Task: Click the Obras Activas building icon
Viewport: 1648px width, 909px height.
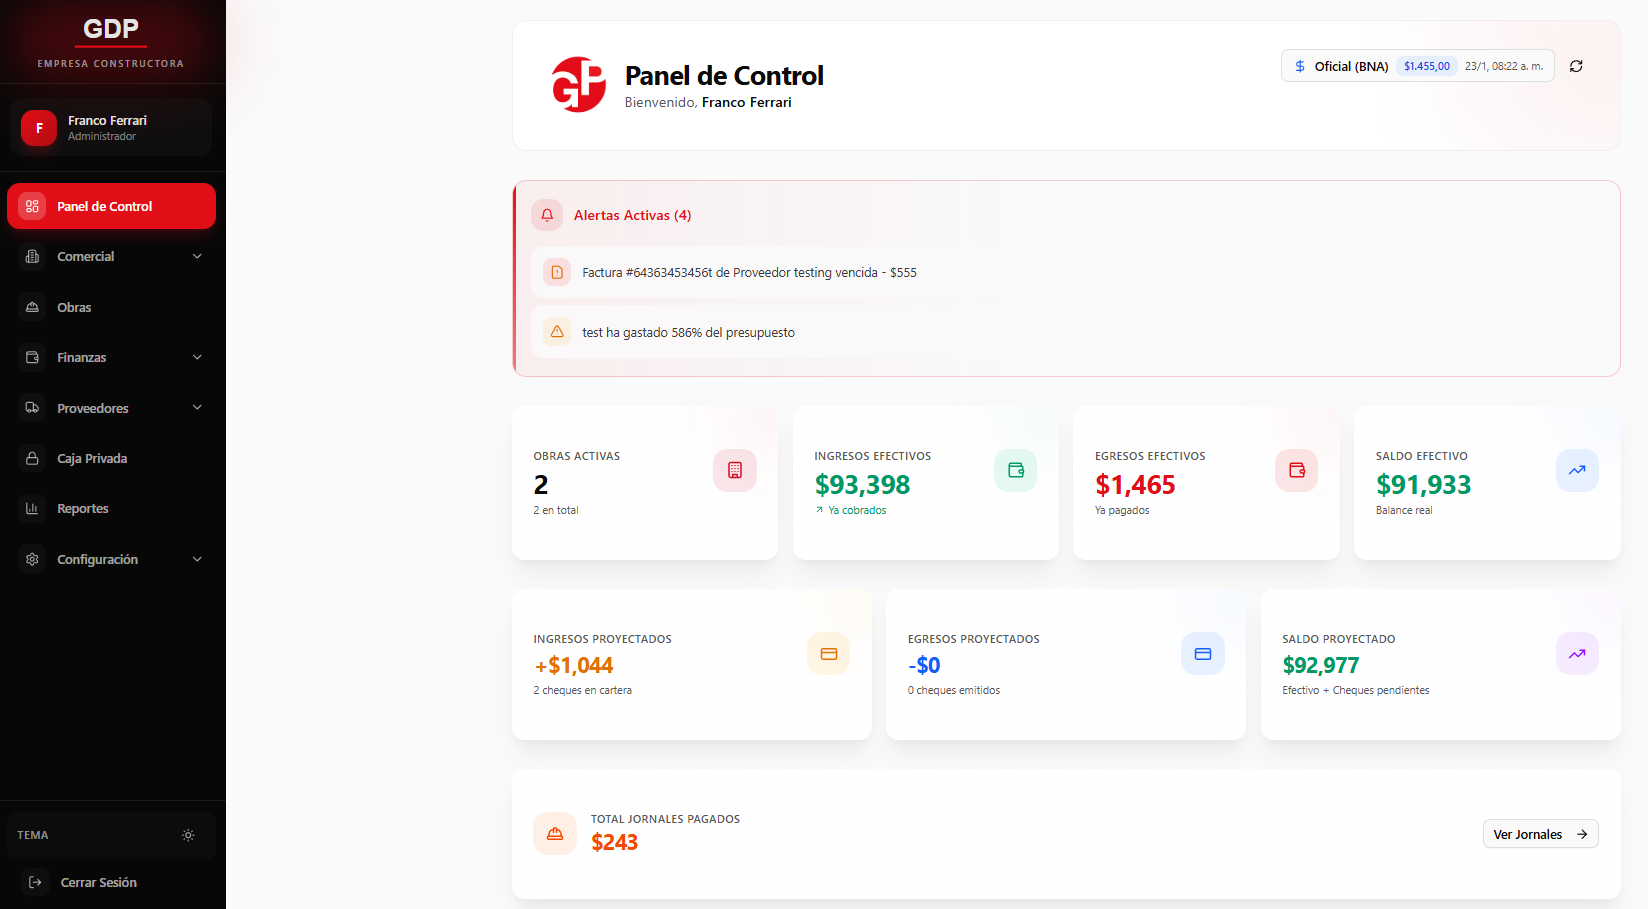Action: click(x=735, y=470)
